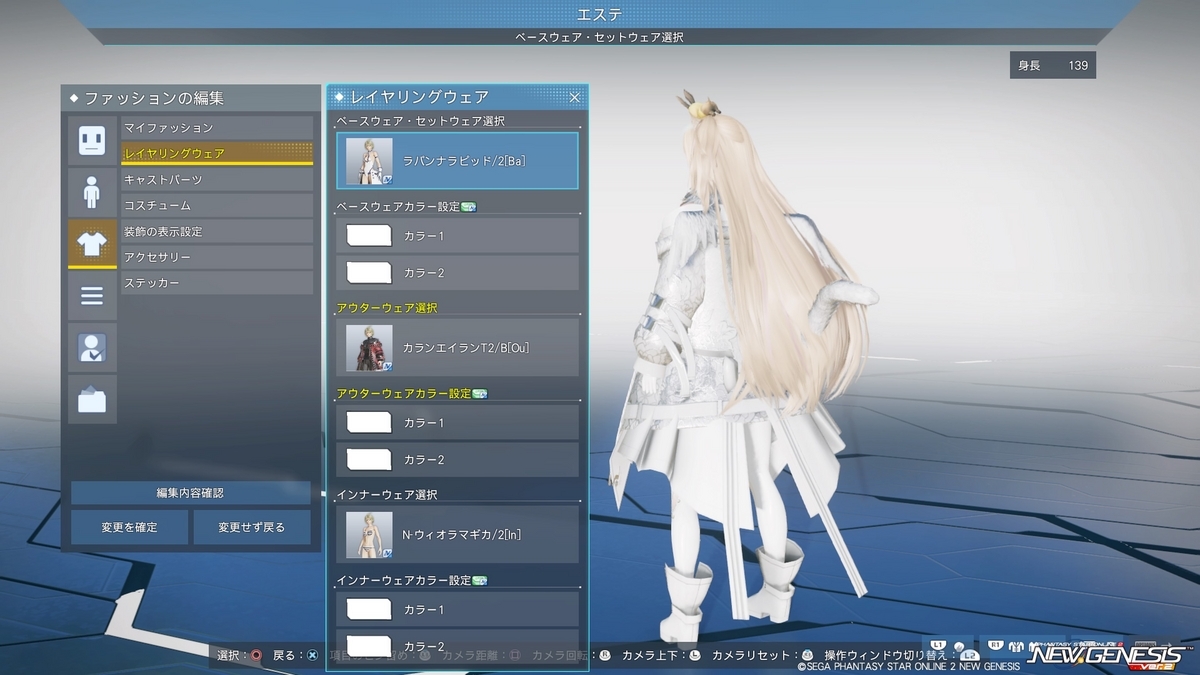Open コスチューム menu item
This screenshot has width=1200, height=675.
(x=217, y=206)
